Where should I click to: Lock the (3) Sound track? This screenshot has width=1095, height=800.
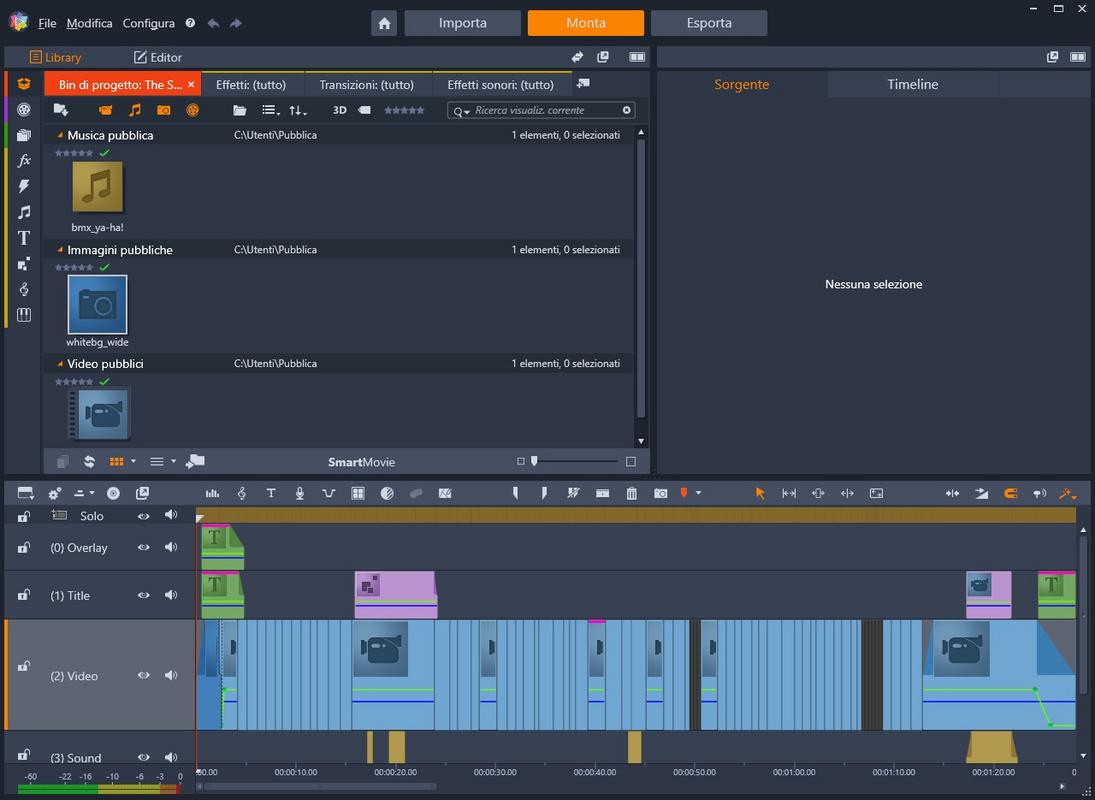23,755
